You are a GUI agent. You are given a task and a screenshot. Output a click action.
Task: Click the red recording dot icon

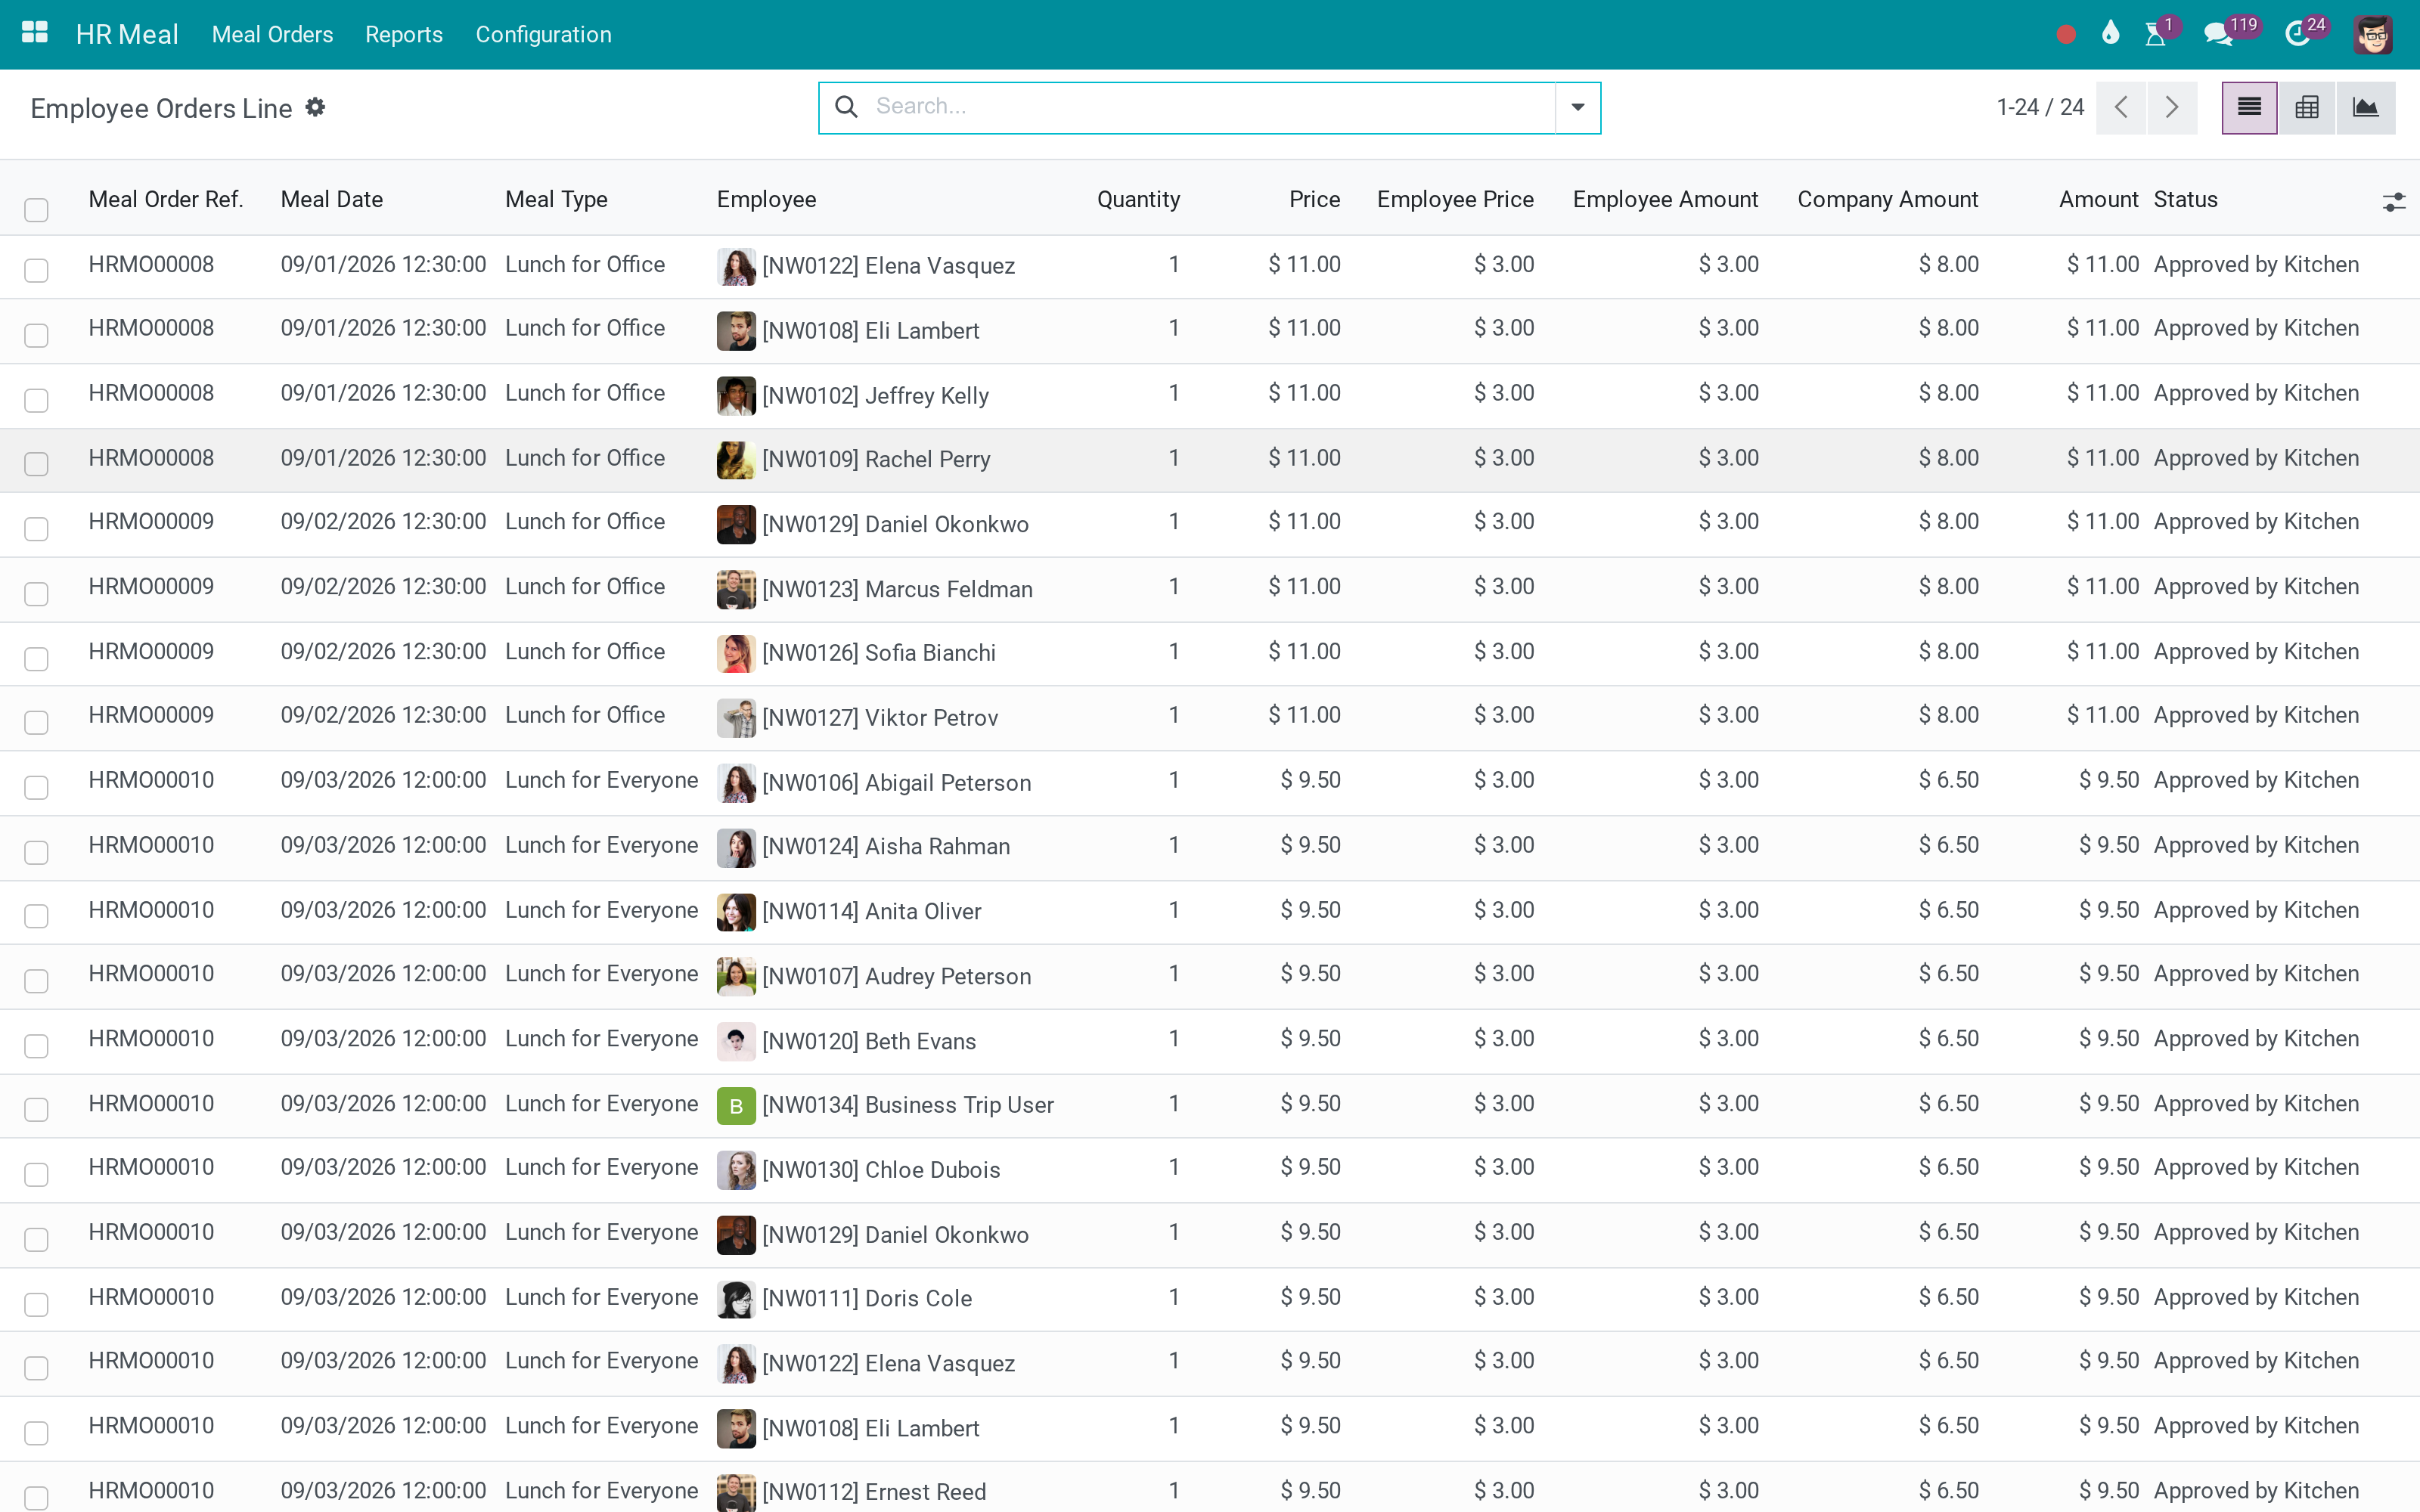(2066, 35)
